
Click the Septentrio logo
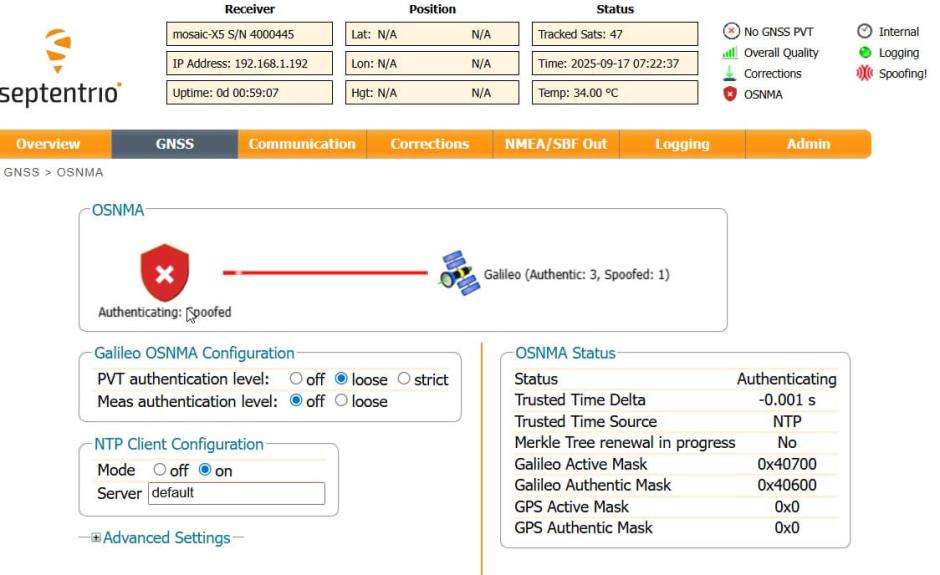pos(58,67)
